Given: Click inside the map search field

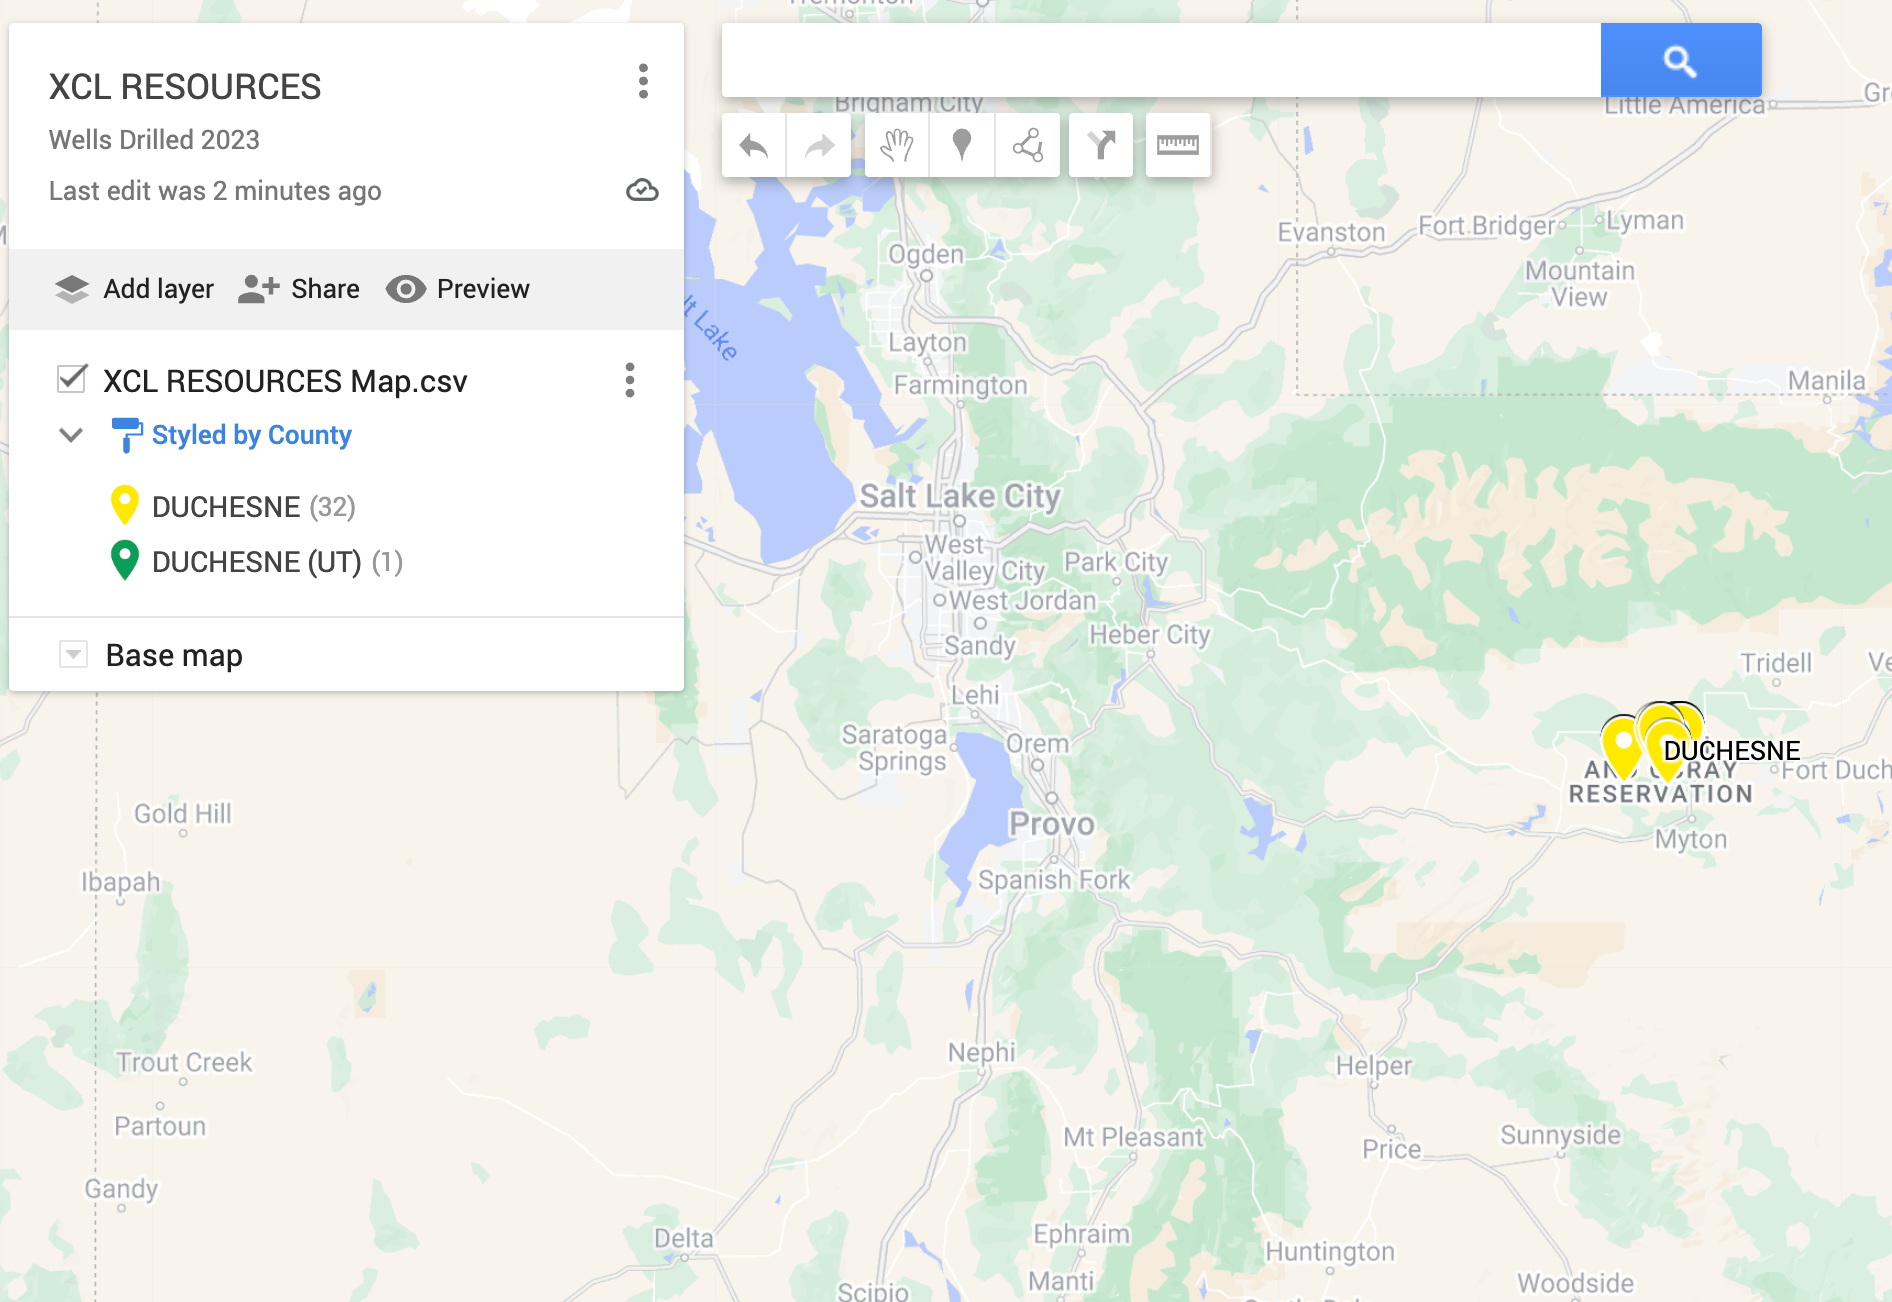Looking at the screenshot, I should (x=1160, y=61).
